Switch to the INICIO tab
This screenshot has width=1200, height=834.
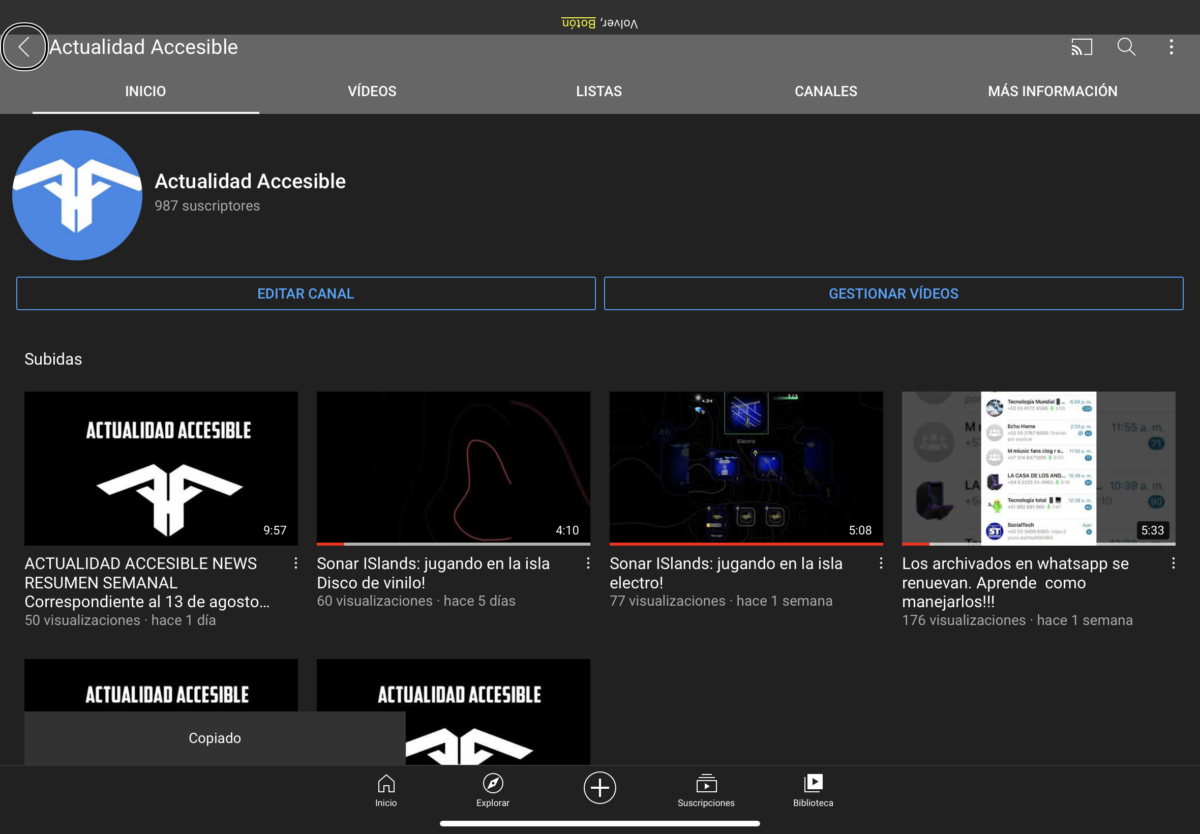146,91
